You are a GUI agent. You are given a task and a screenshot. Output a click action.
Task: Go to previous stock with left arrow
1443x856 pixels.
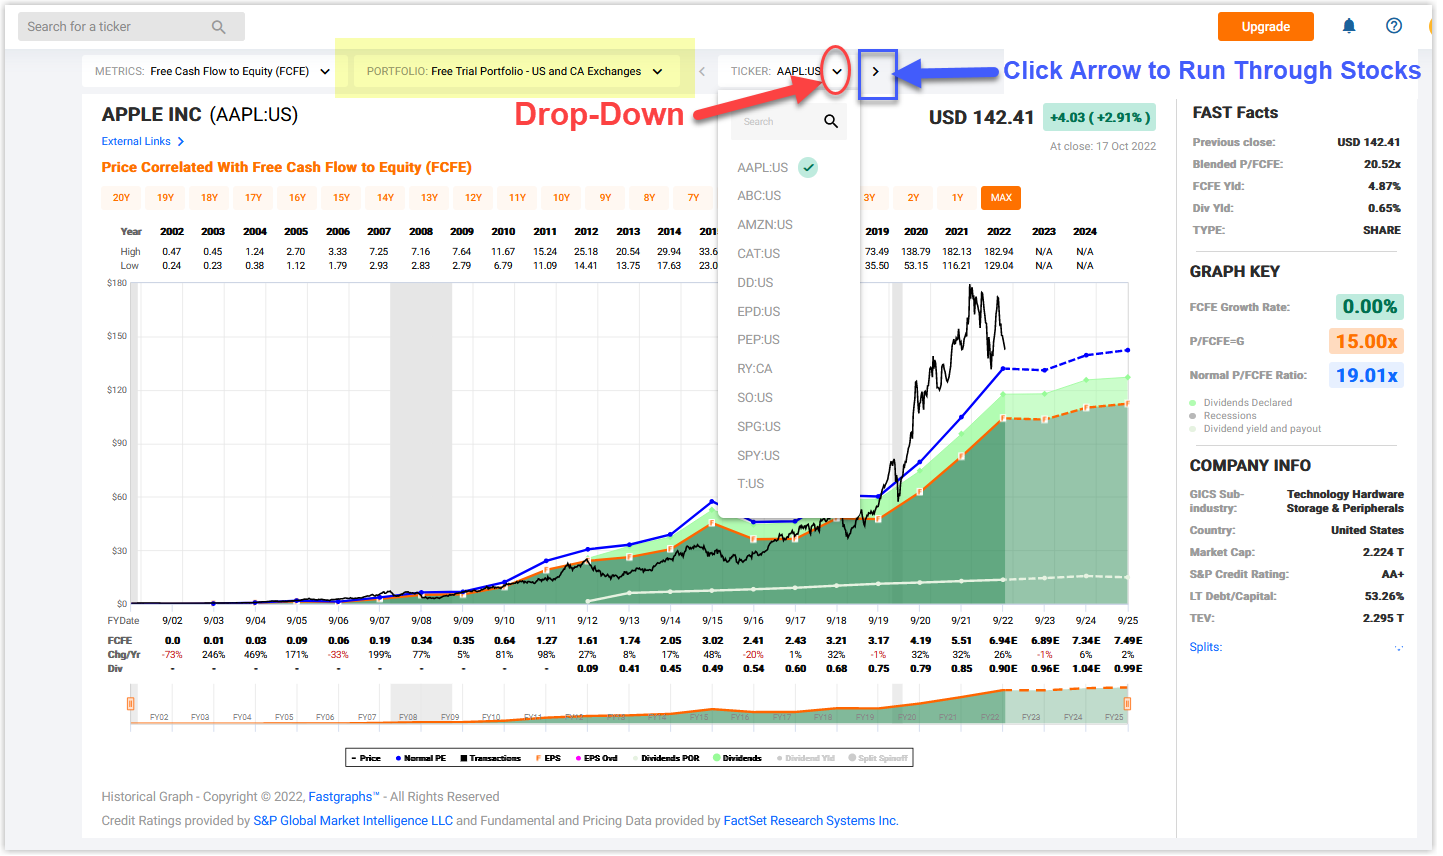click(702, 72)
